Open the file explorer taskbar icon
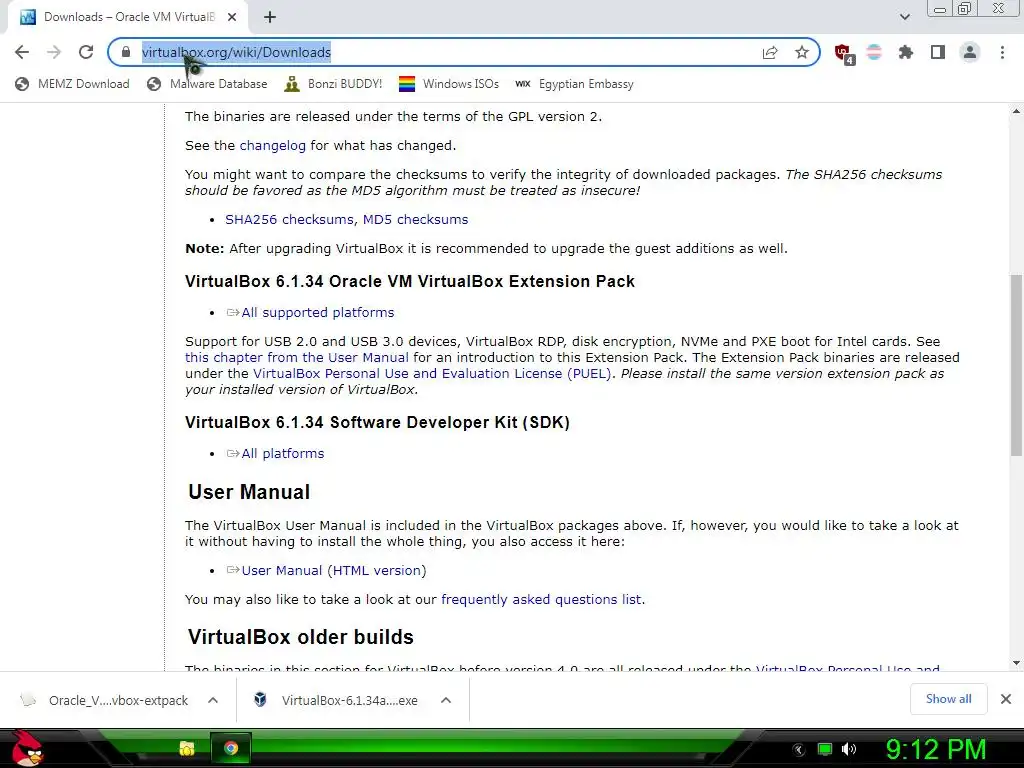Image resolution: width=1024 pixels, height=768 pixels. click(187, 748)
